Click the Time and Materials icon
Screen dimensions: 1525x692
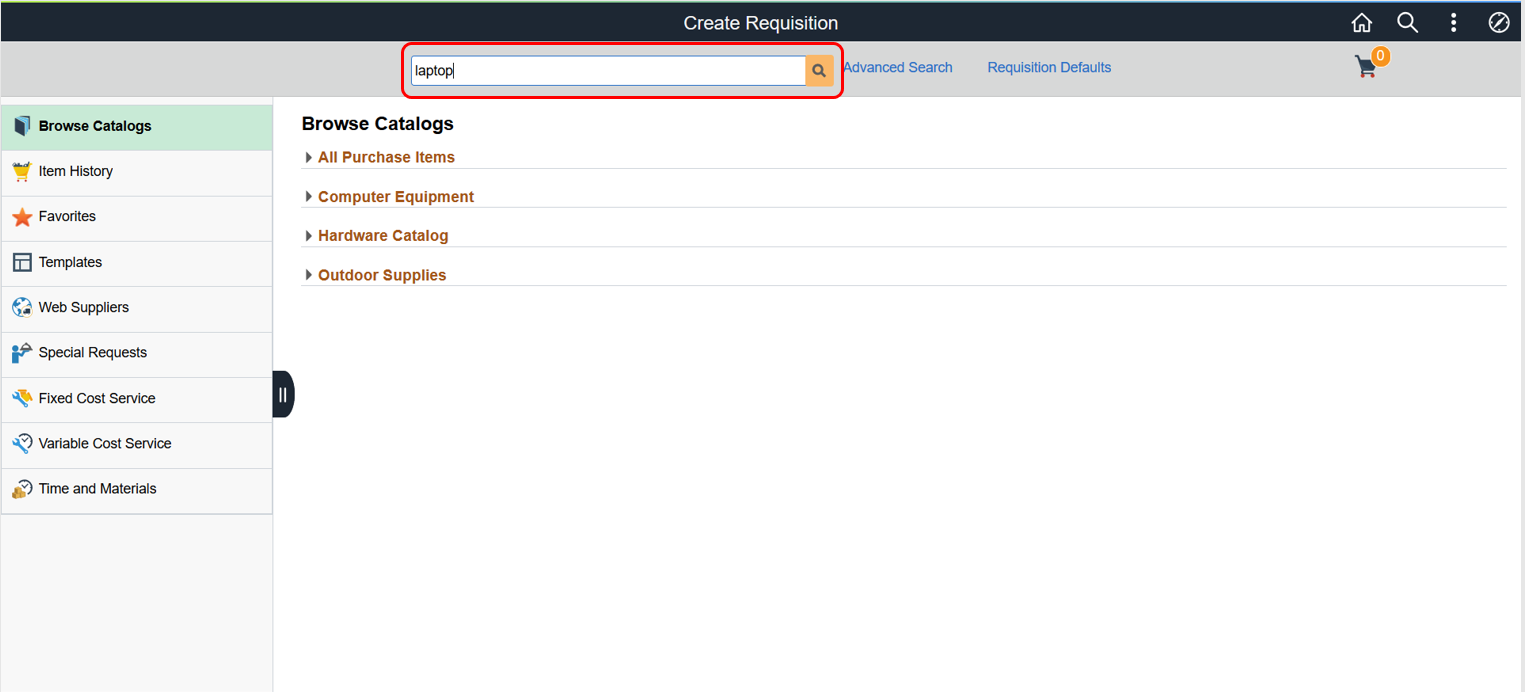(22, 489)
